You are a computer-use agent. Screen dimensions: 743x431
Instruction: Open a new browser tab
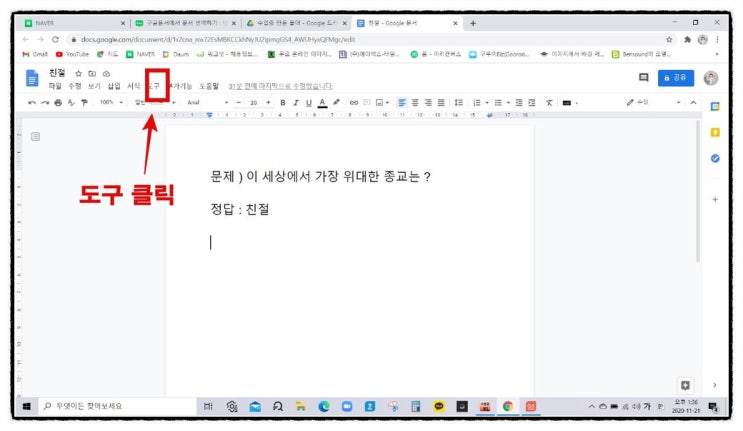pyautogui.click(x=473, y=23)
